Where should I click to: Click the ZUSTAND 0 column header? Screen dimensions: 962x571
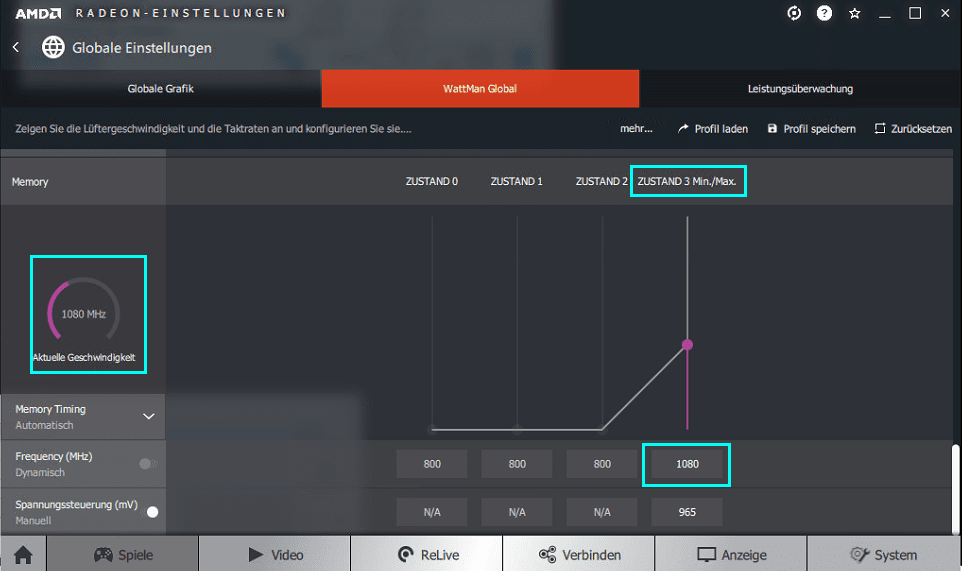[x=431, y=182]
